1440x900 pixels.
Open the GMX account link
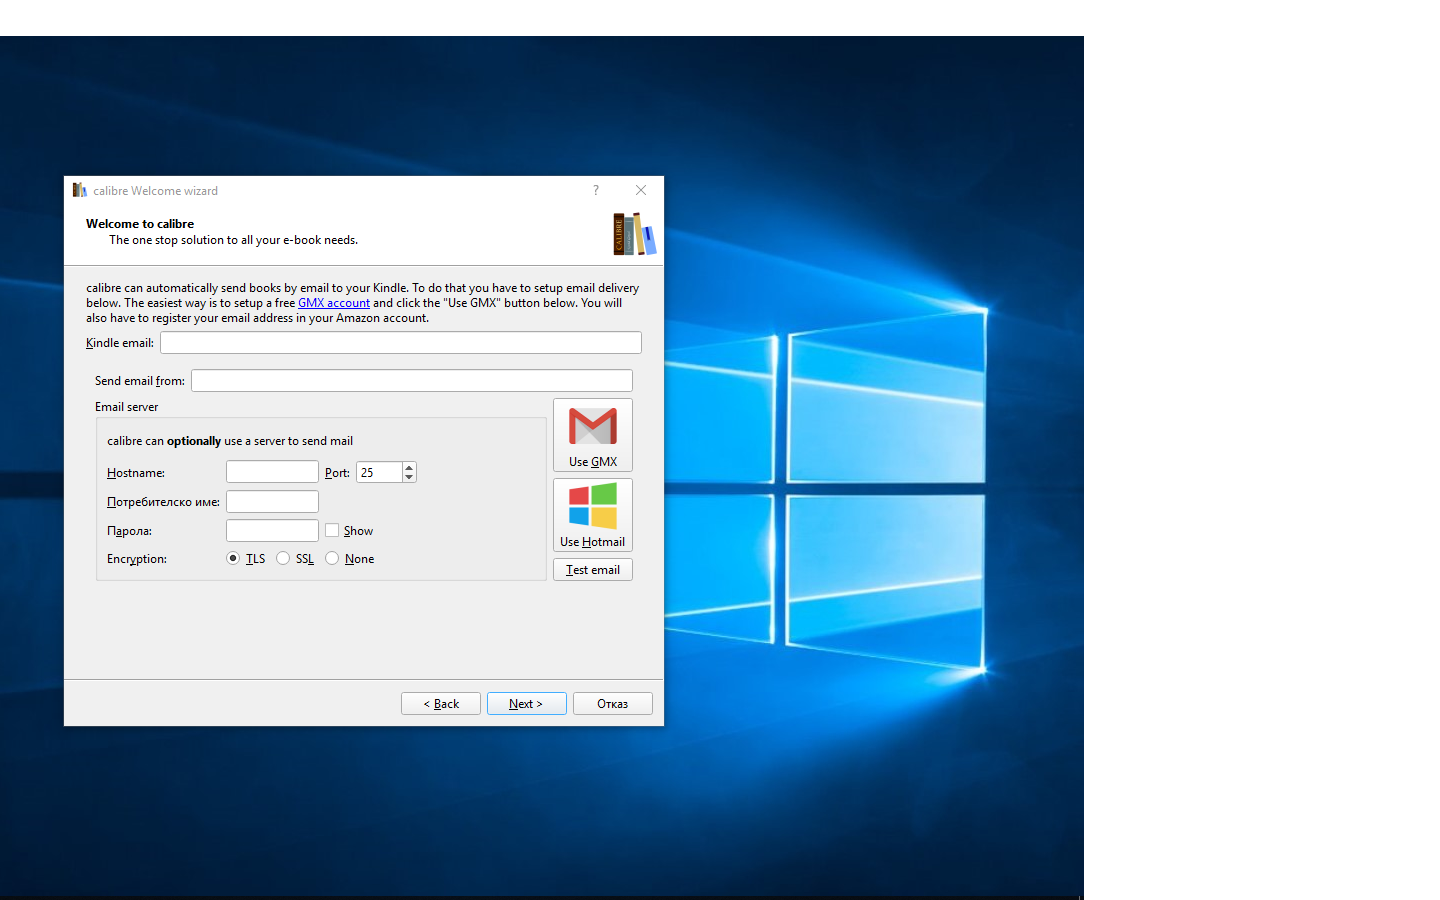(333, 303)
